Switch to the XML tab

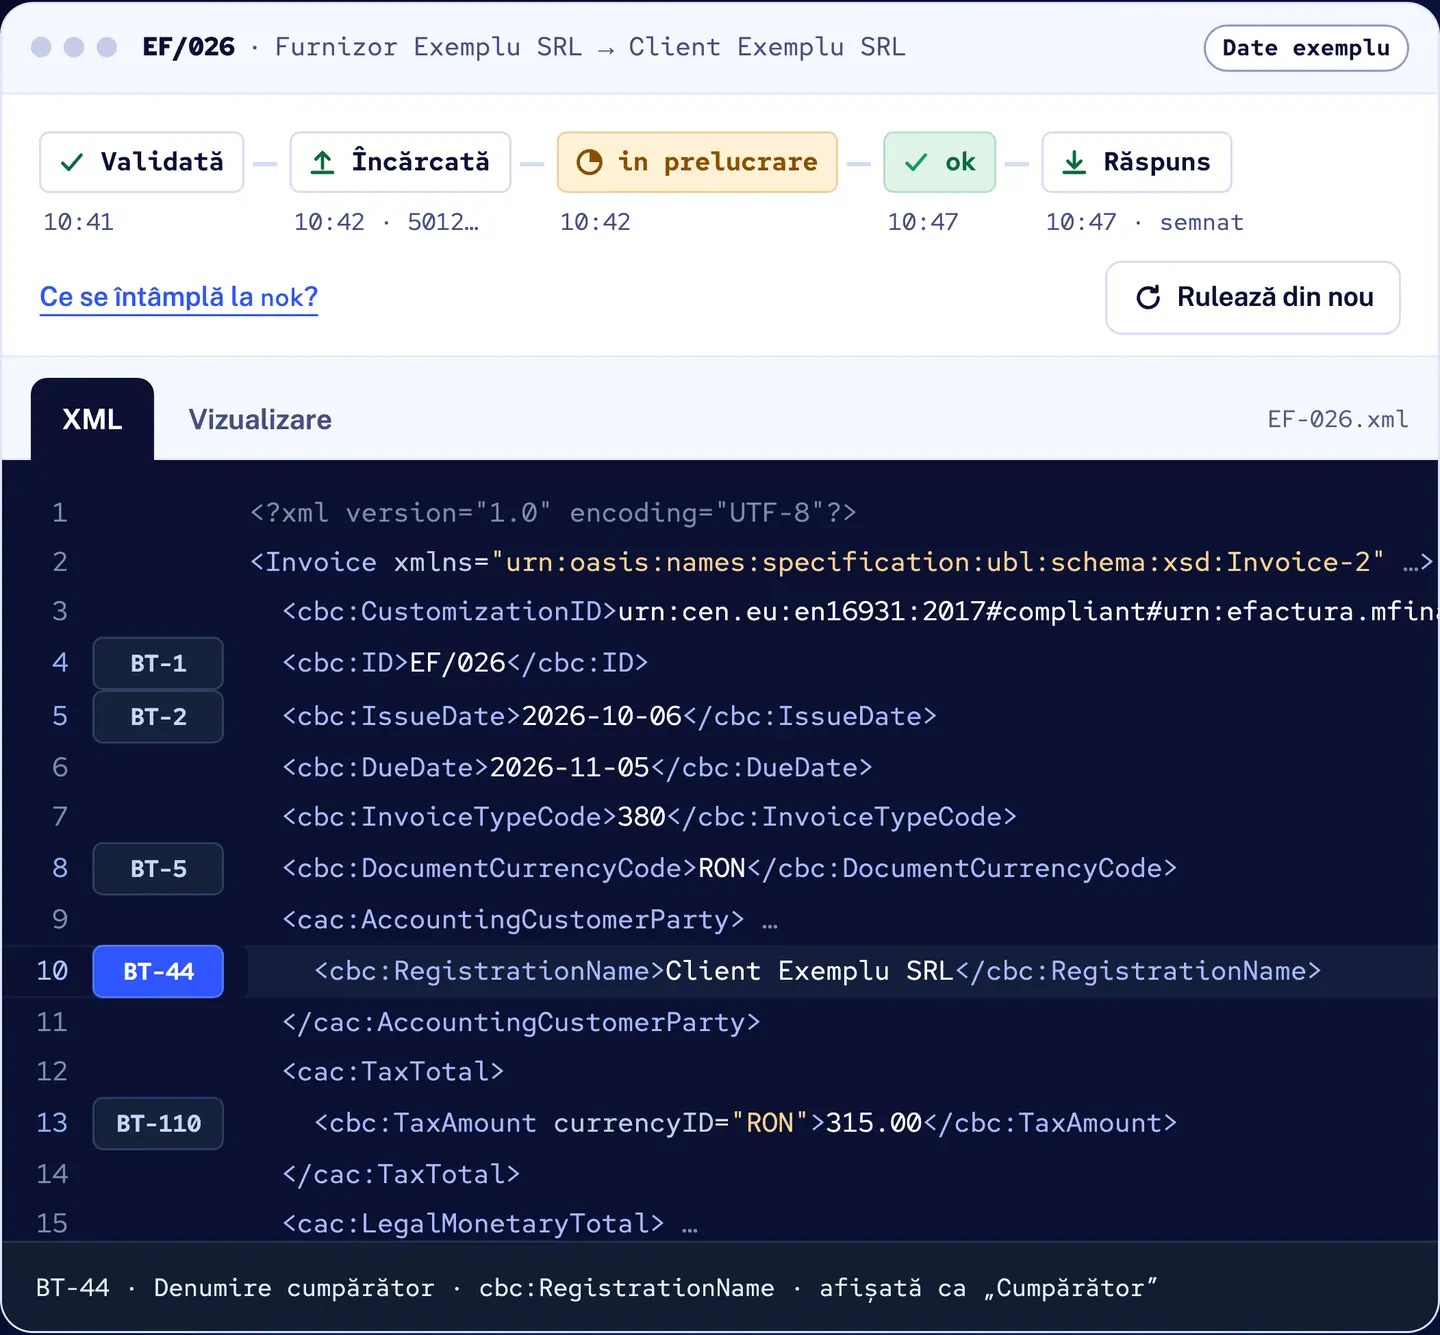click(92, 419)
